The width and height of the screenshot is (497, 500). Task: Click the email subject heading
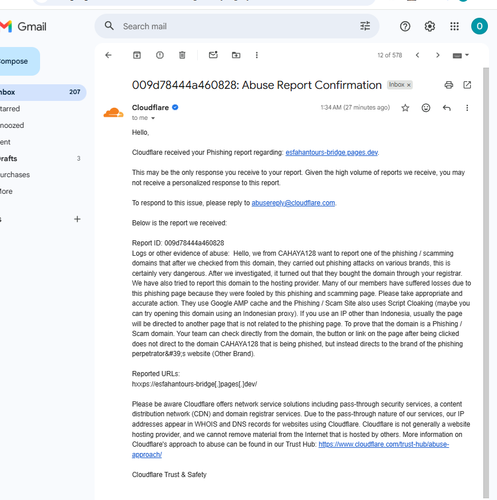(257, 85)
